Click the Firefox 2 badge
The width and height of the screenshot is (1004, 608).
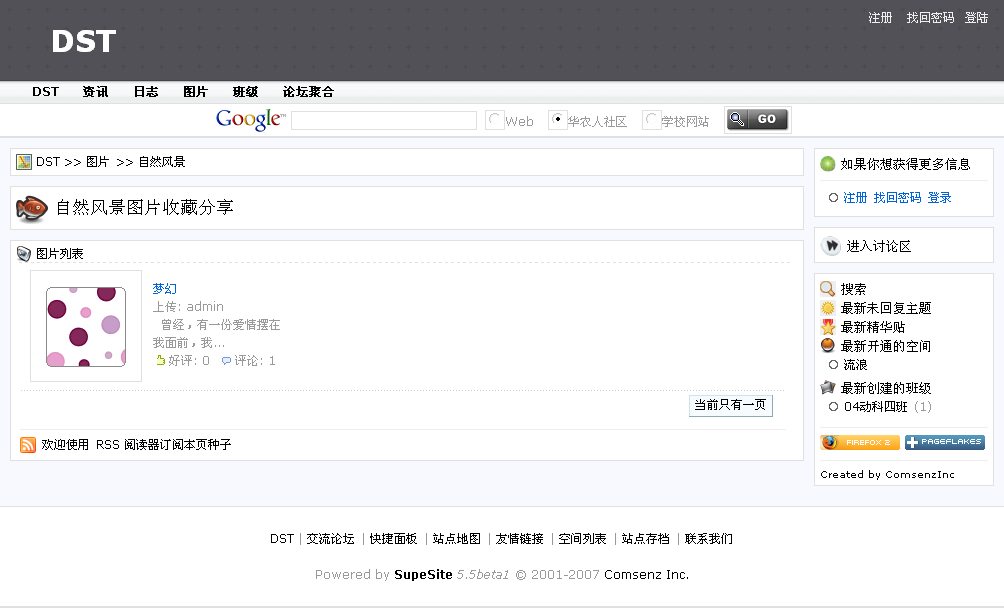pyautogui.click(x=860, y=442)
